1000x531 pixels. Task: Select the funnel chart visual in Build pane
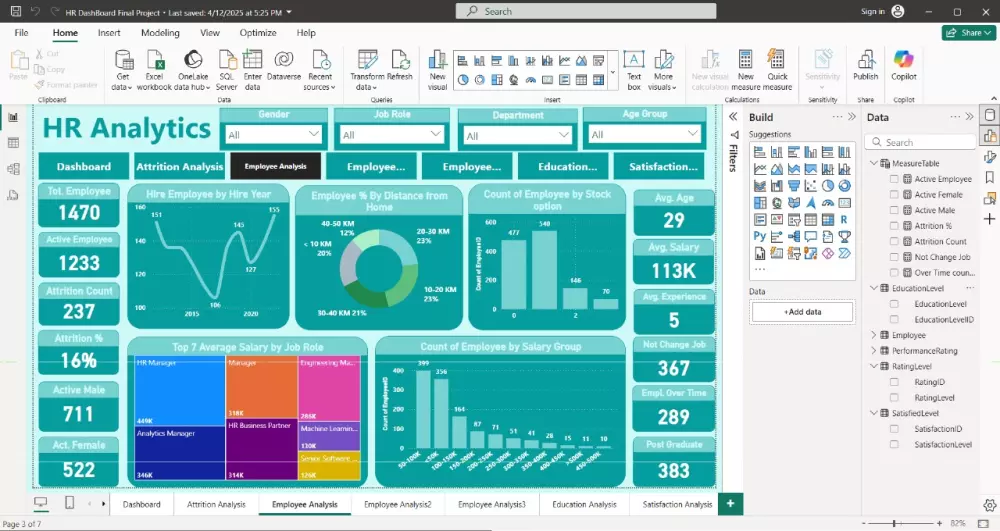[x=793, y=185]
